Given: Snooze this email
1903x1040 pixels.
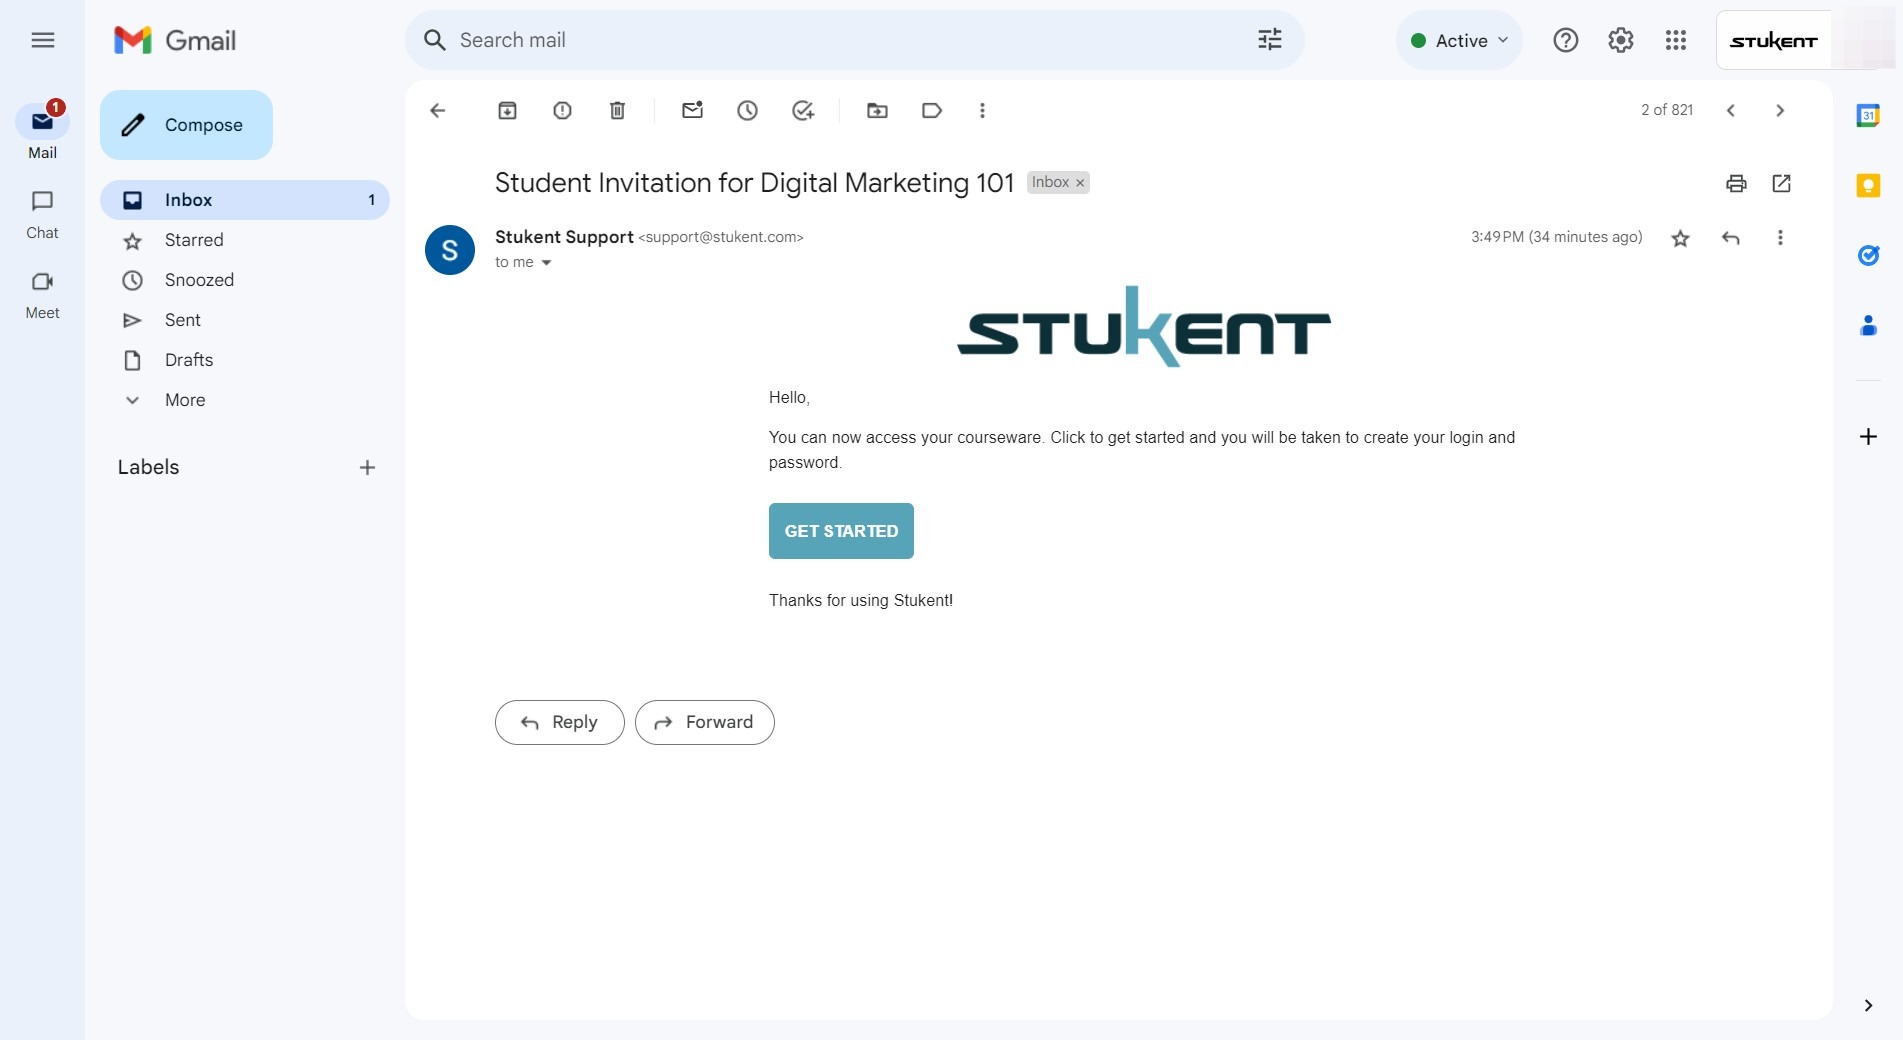Looking at the screenshot, I should tap(748, 111).
